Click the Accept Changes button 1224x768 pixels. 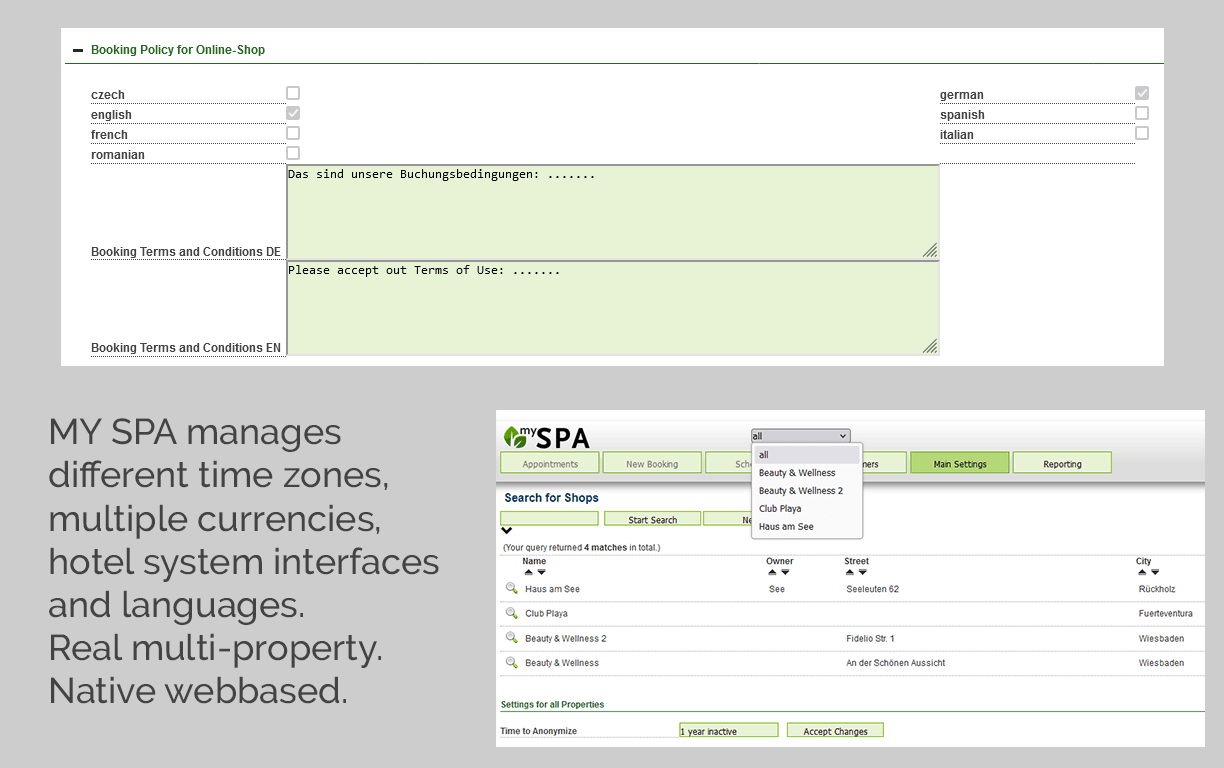pos(834,731)
